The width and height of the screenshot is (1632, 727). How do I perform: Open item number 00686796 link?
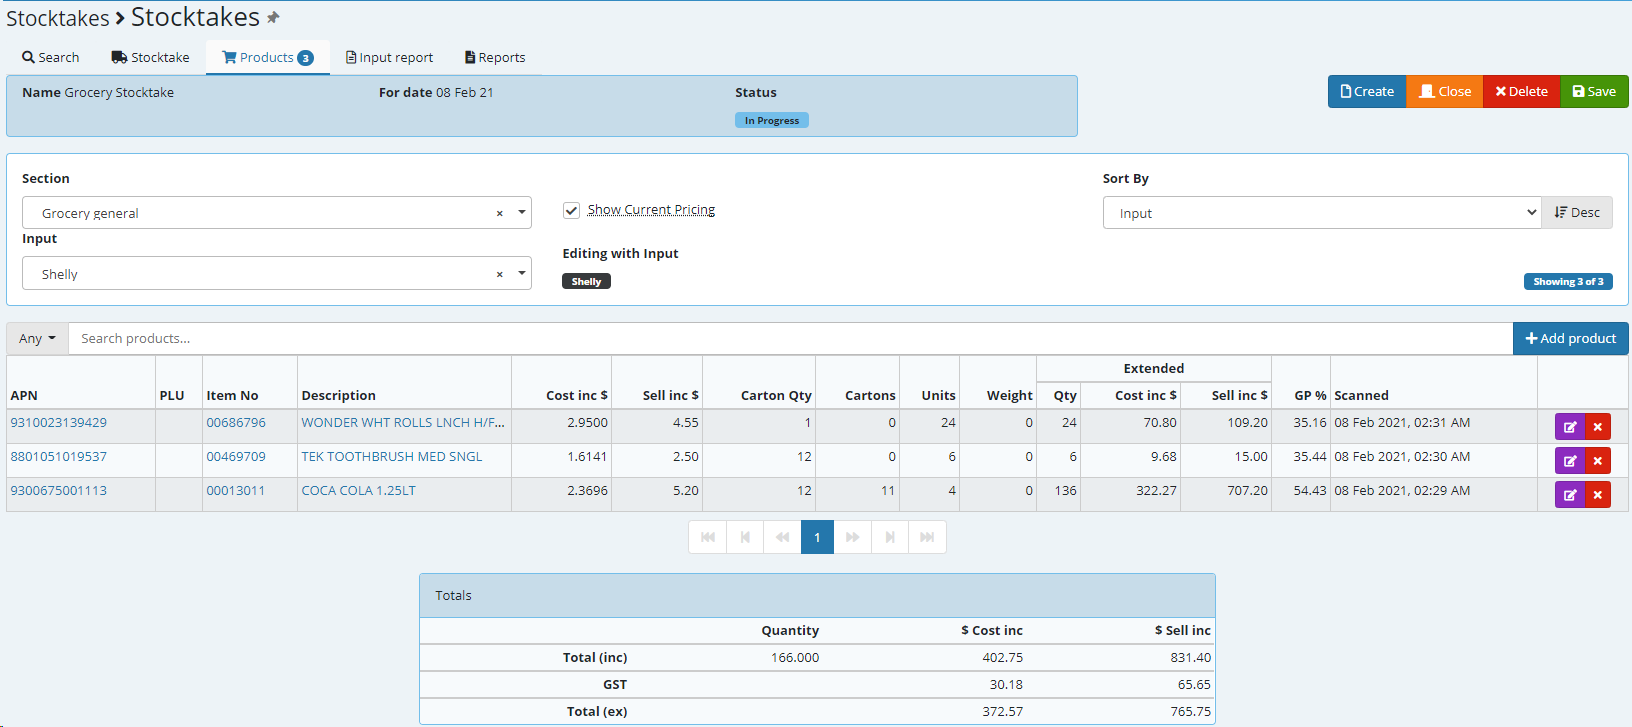pyautogui.click(x=236, y=422)
